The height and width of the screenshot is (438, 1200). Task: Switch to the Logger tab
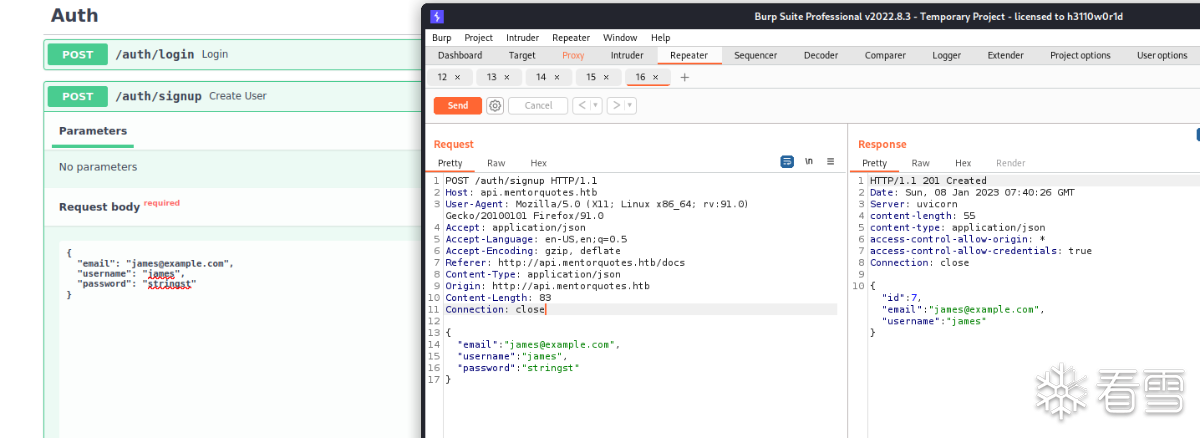tap(946, 55)
